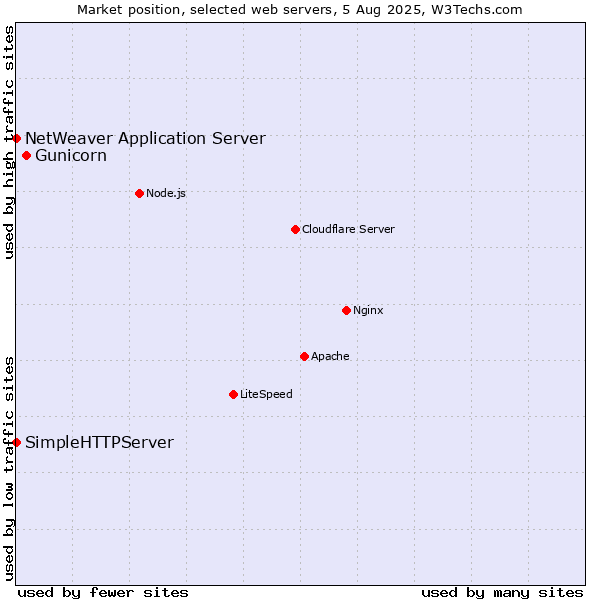This screenshot has height=600, width=600.
Task: Click the SimpleHTTPServer red marker
Action: point(16,443)
